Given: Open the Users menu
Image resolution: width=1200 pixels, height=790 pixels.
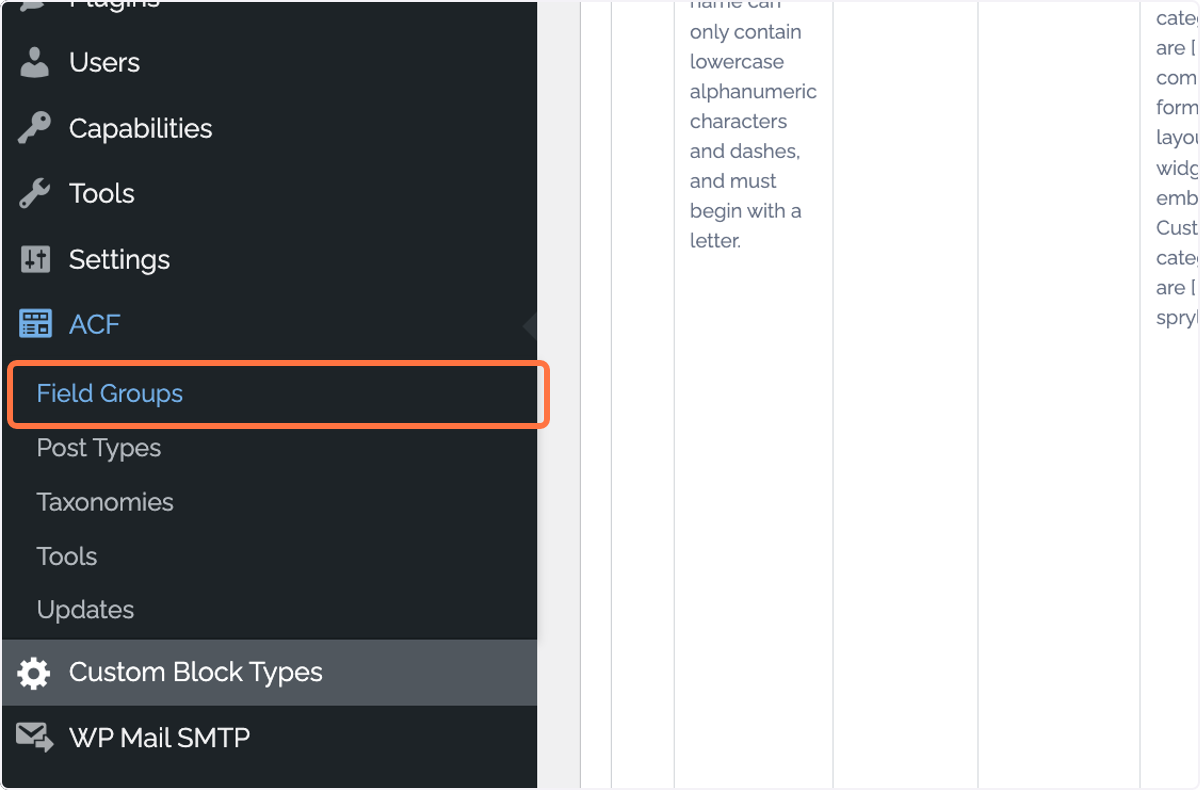Looking at the screenshot, I should (104, 62).
